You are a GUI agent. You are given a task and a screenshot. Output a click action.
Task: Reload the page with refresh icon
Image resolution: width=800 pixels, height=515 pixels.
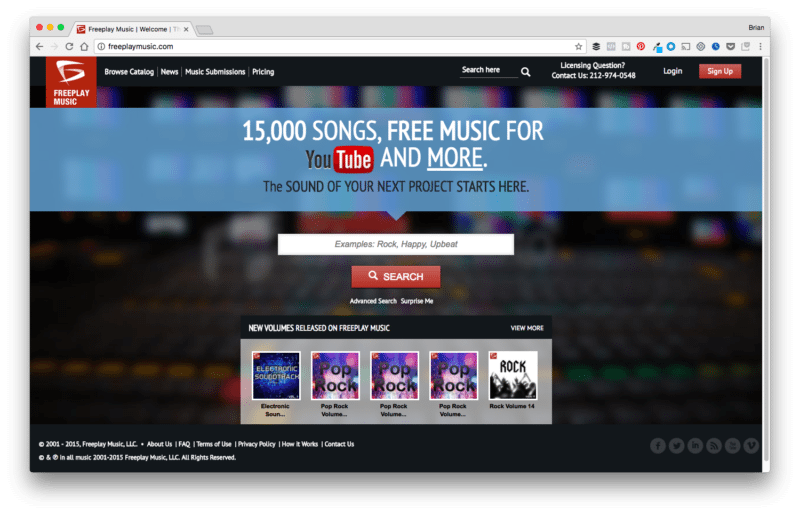[x=69, y=46]
